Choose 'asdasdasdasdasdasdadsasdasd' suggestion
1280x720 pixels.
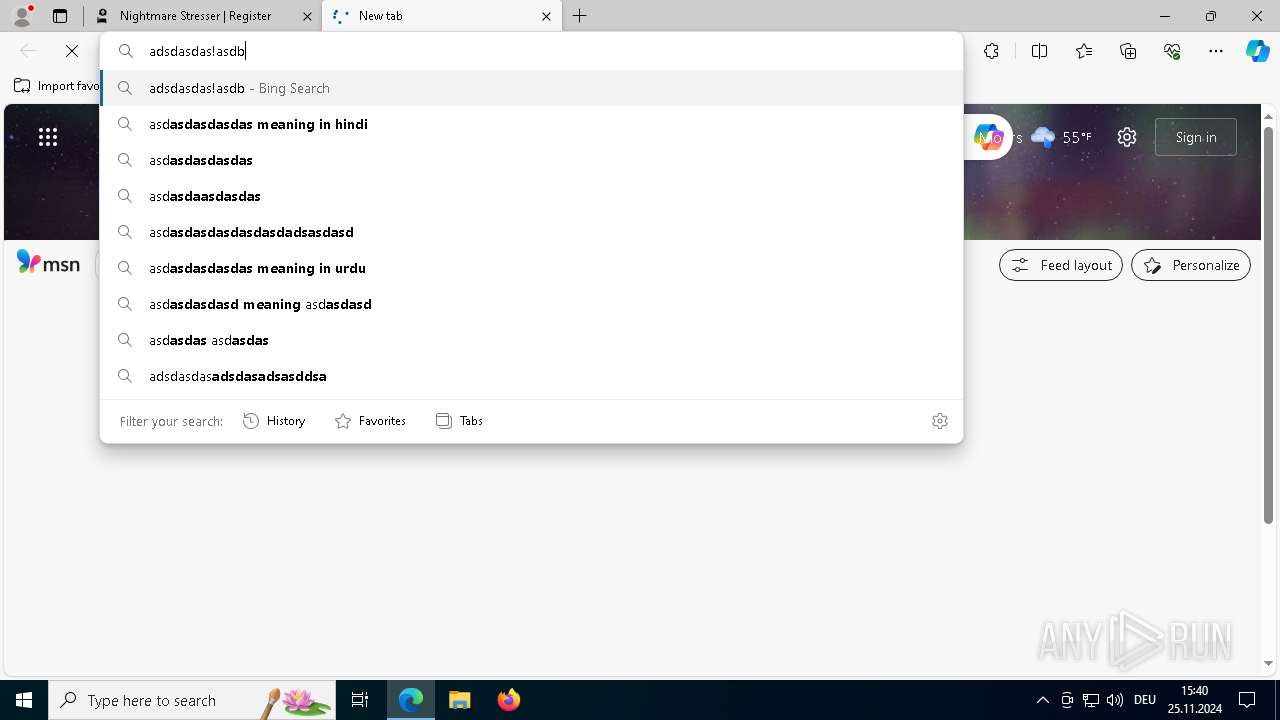click(x=531, y=232)
